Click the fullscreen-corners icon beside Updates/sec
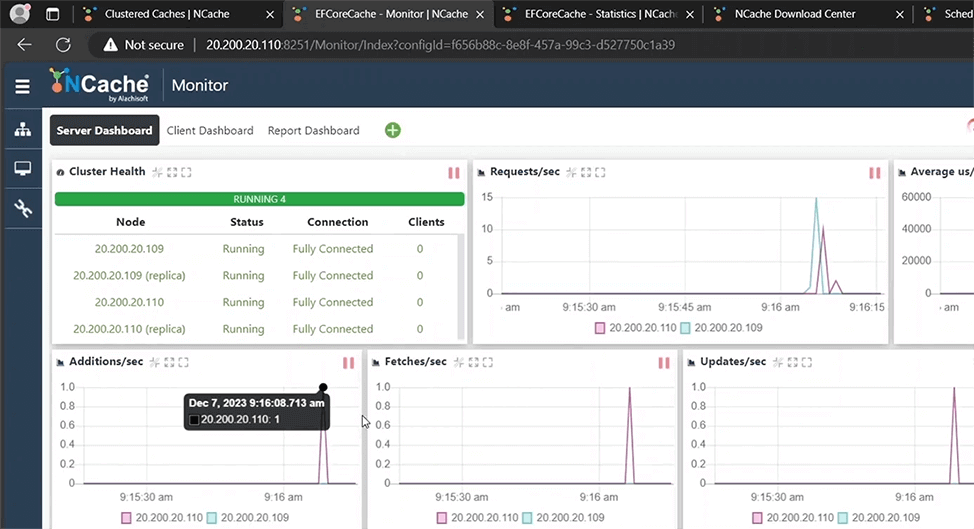This screenshot has width=974, height=529. 806,362
